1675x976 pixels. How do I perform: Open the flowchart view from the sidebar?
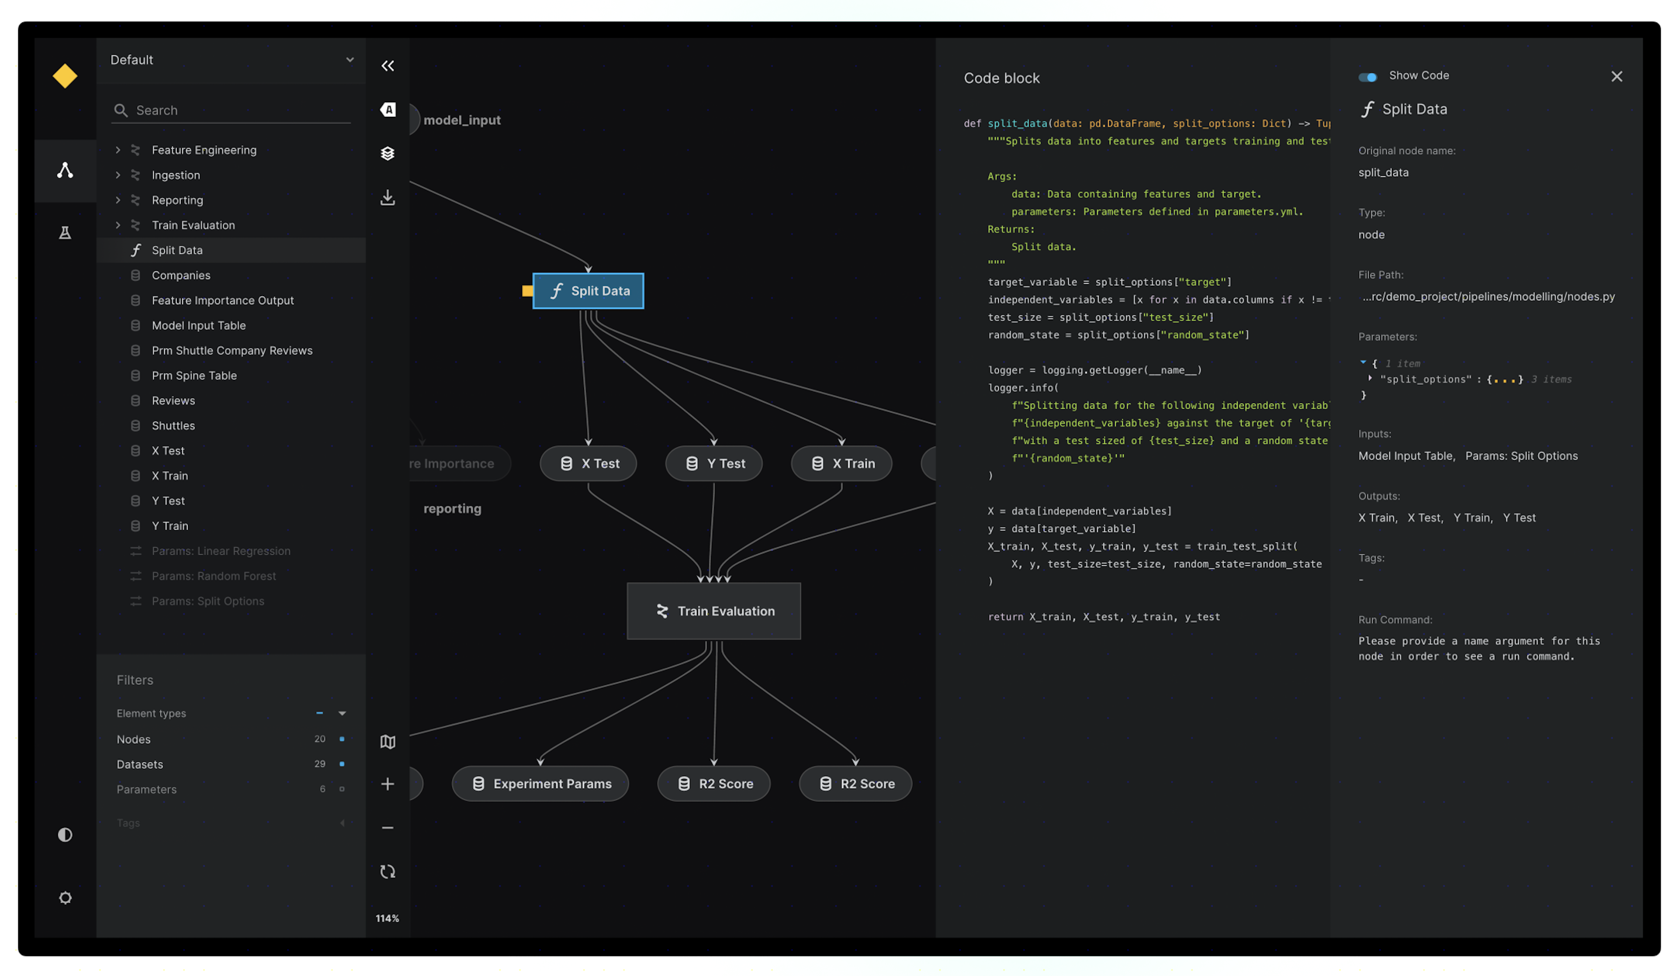point(65,171)
